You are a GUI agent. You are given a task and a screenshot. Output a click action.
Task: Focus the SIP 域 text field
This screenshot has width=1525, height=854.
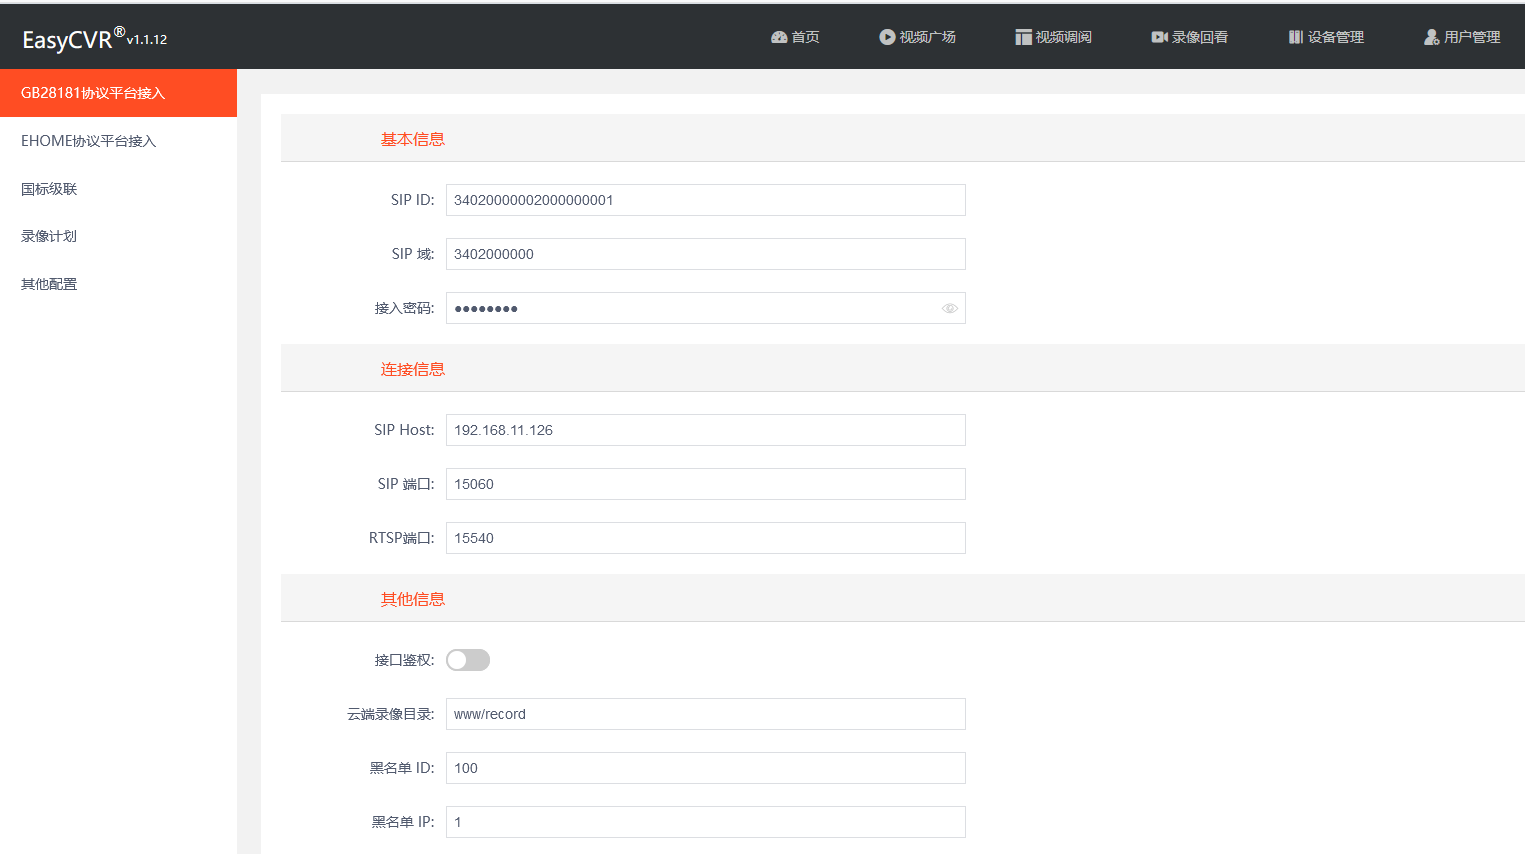click(705, 254)
